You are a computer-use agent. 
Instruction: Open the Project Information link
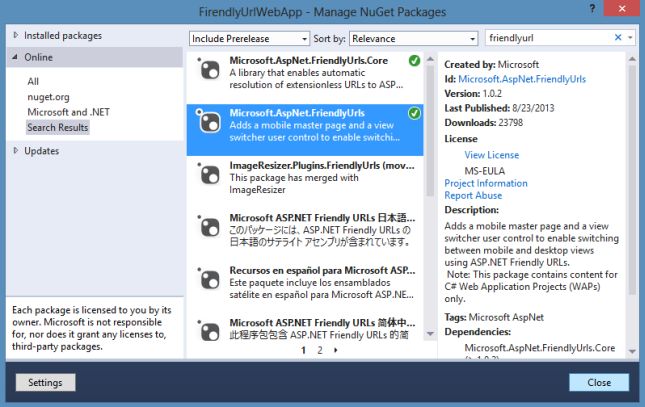(486, 184)
